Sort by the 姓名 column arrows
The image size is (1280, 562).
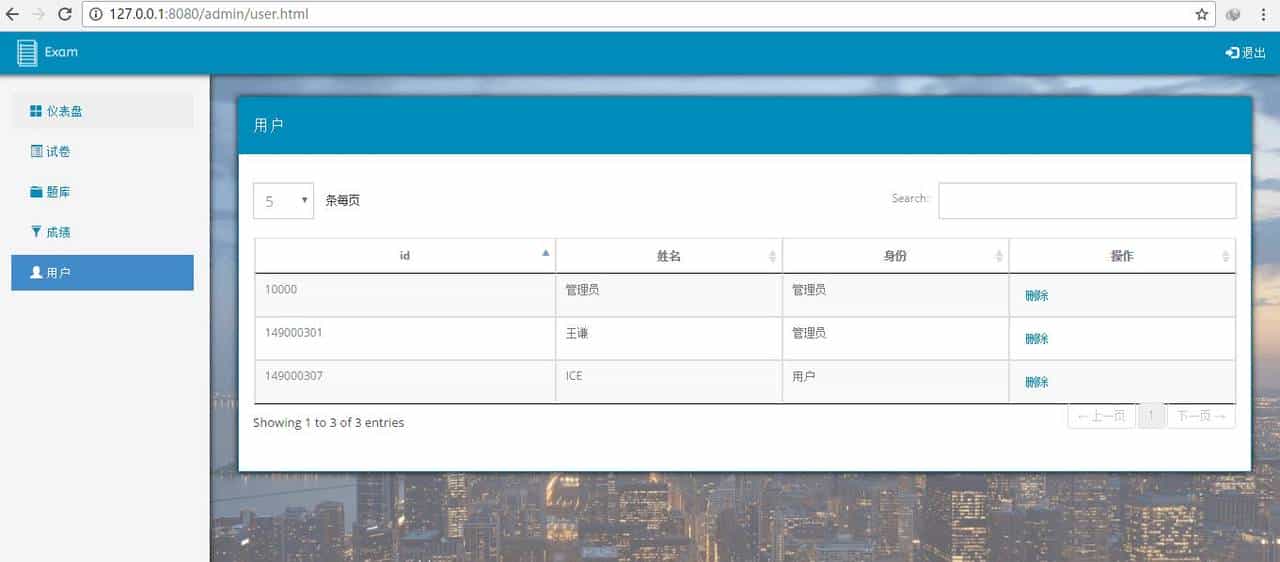[772, 257]
